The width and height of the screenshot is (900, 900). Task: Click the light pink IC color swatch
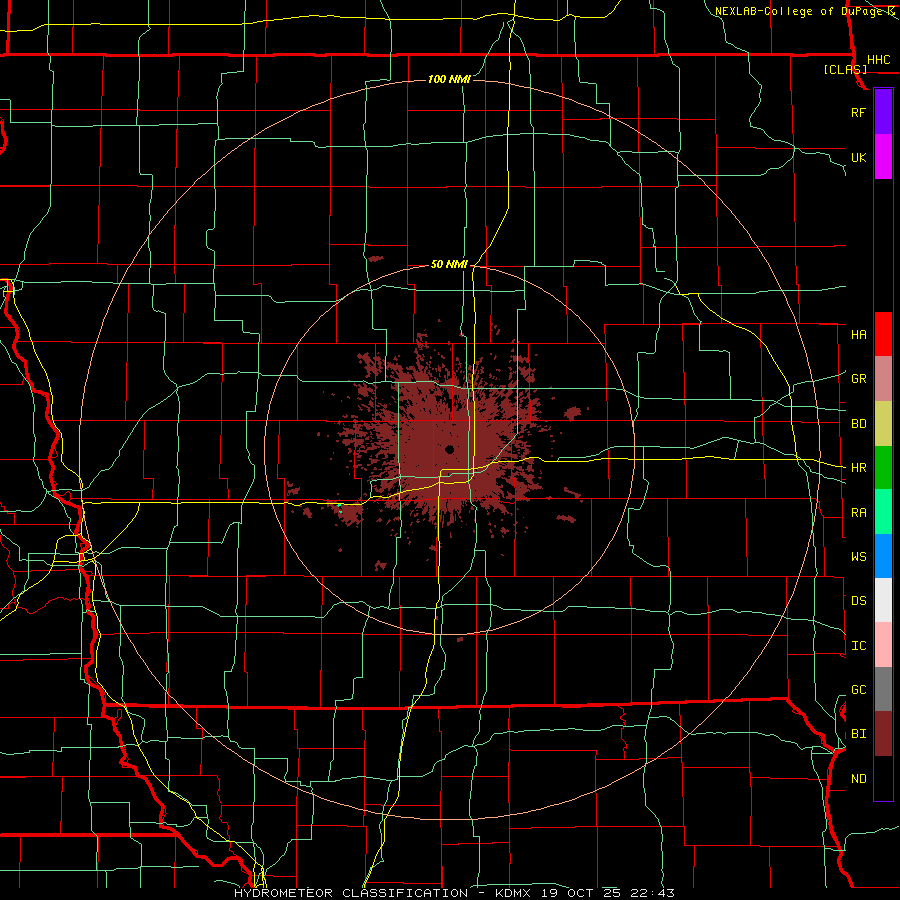(883, 645)
